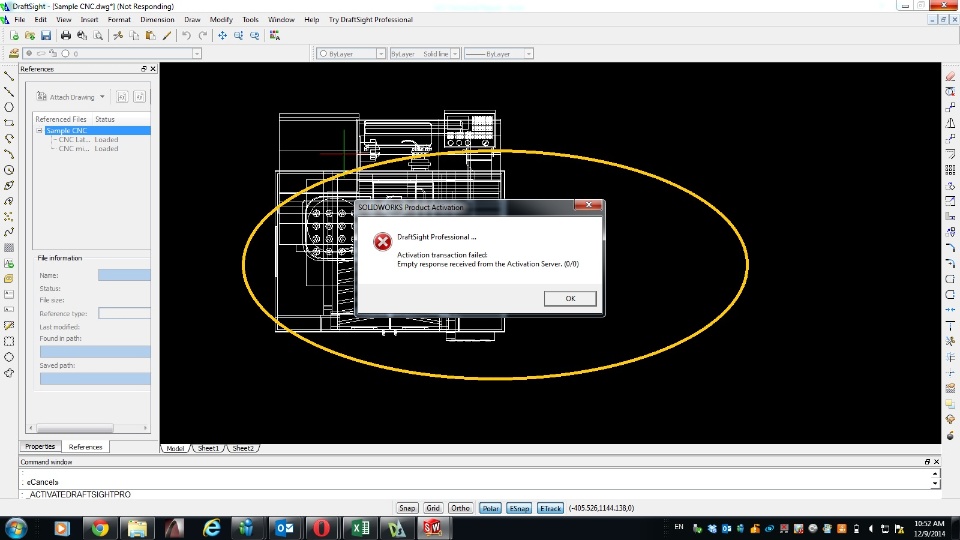Toggle ETrack mode
This screenshot has width=960, height=540.
(550, 508)
